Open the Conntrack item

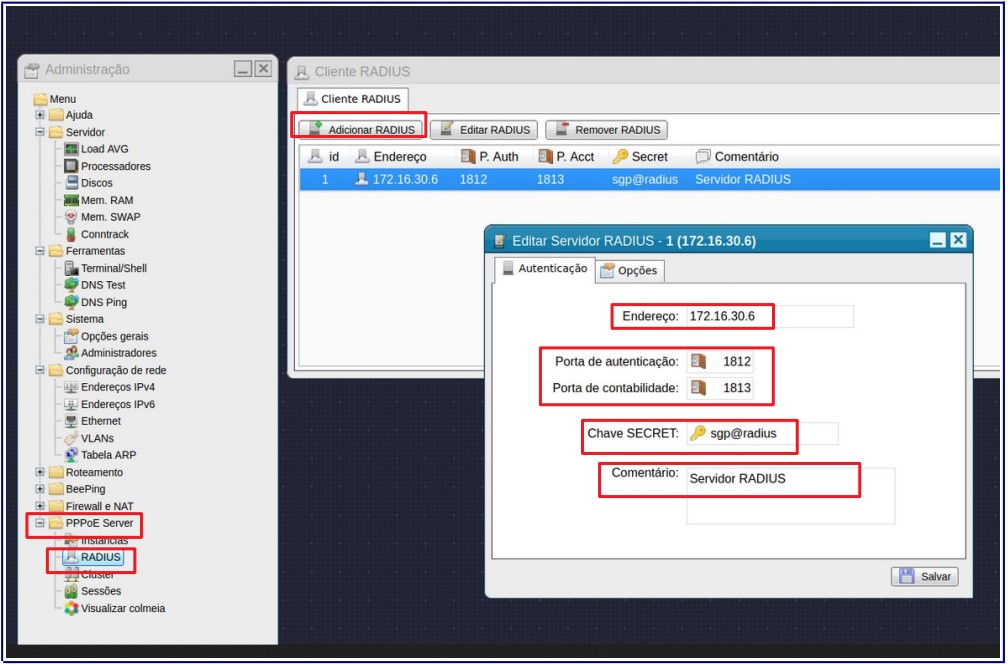point(104,234)
